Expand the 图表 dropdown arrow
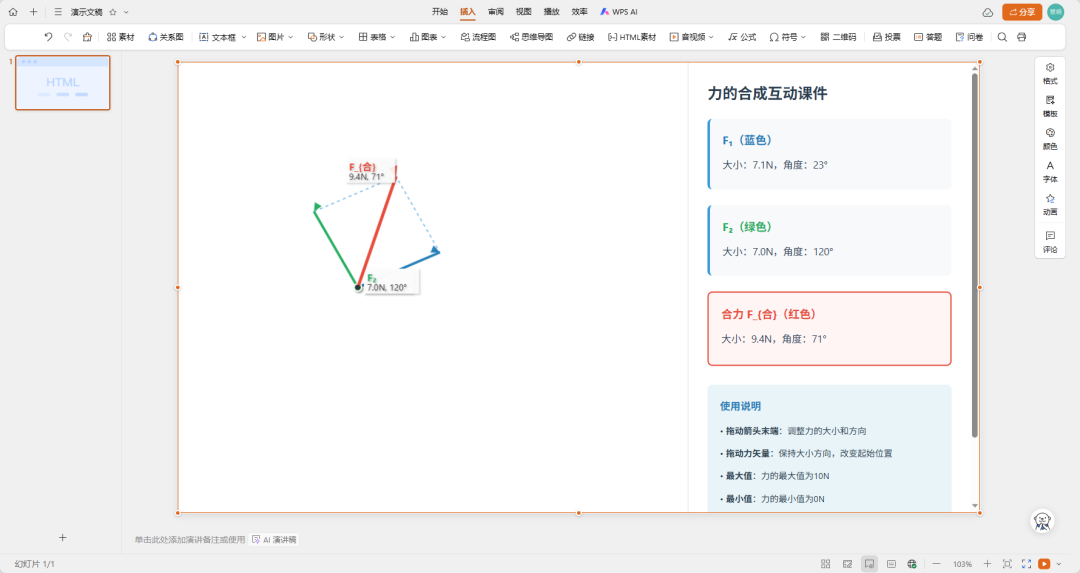This screenshot has height=573, width=1080. tap(444, 37)
